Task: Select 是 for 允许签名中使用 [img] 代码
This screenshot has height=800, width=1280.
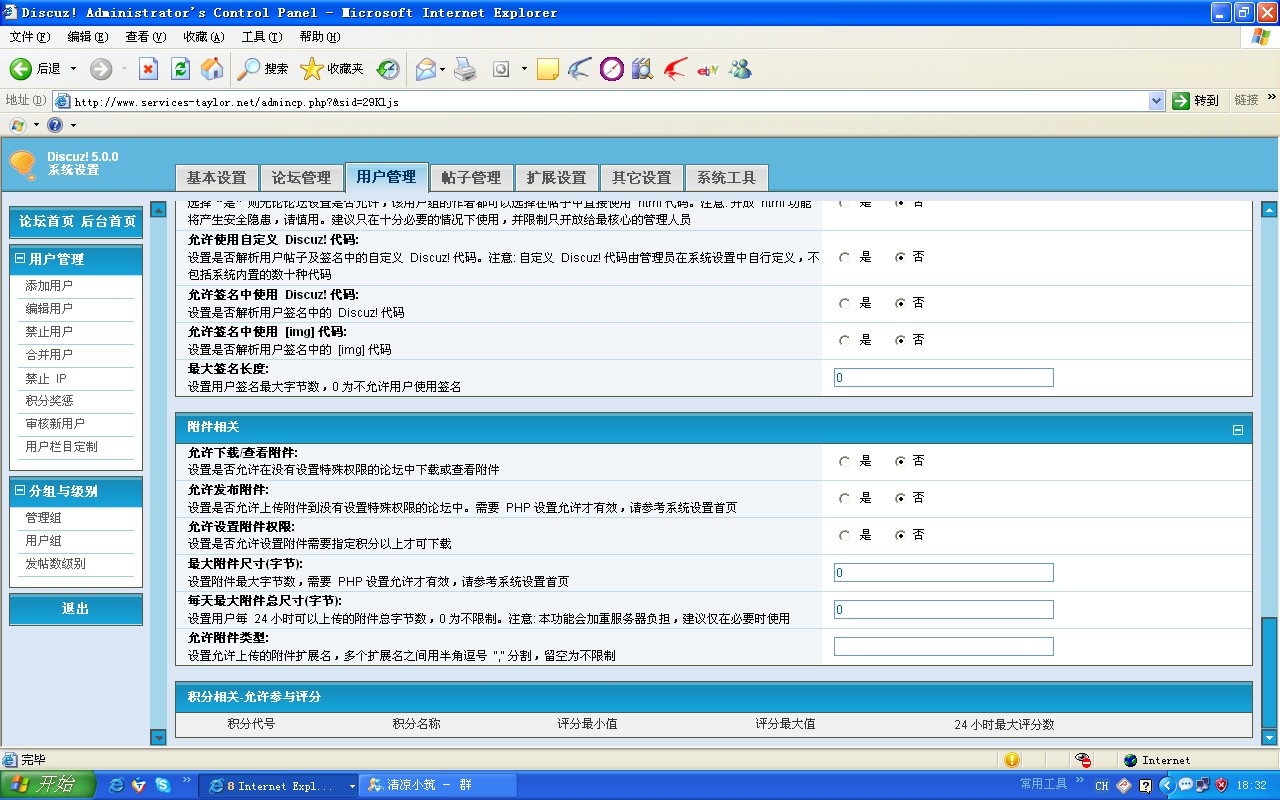Action: click(844, 340)
